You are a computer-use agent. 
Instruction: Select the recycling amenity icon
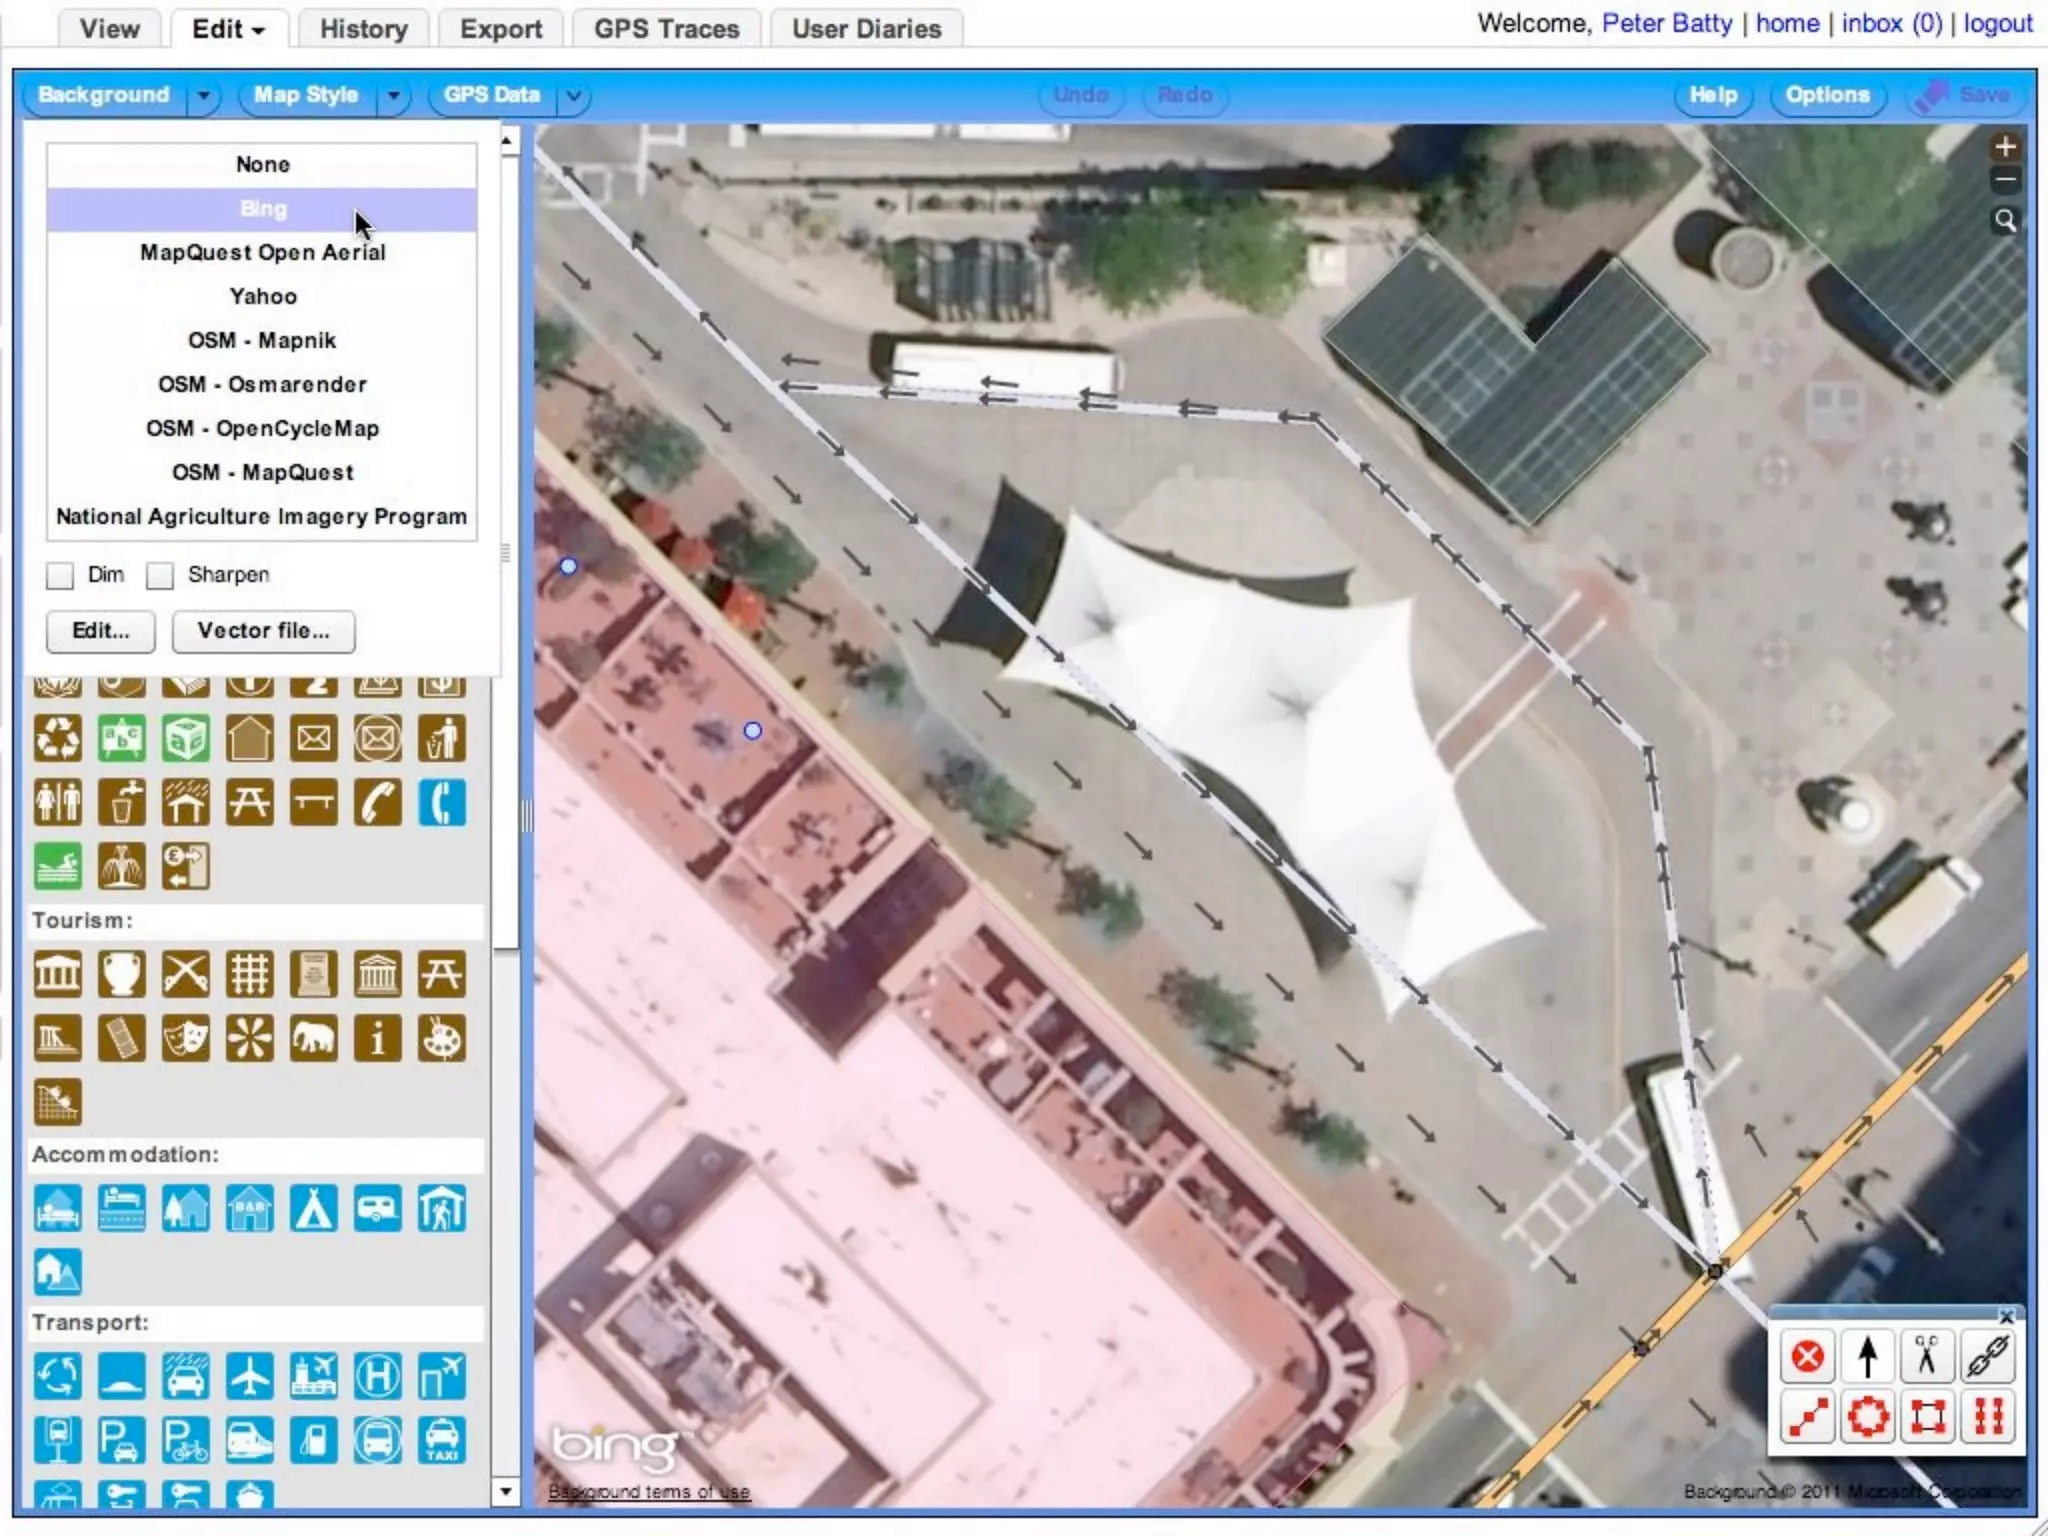coord(58,739)
